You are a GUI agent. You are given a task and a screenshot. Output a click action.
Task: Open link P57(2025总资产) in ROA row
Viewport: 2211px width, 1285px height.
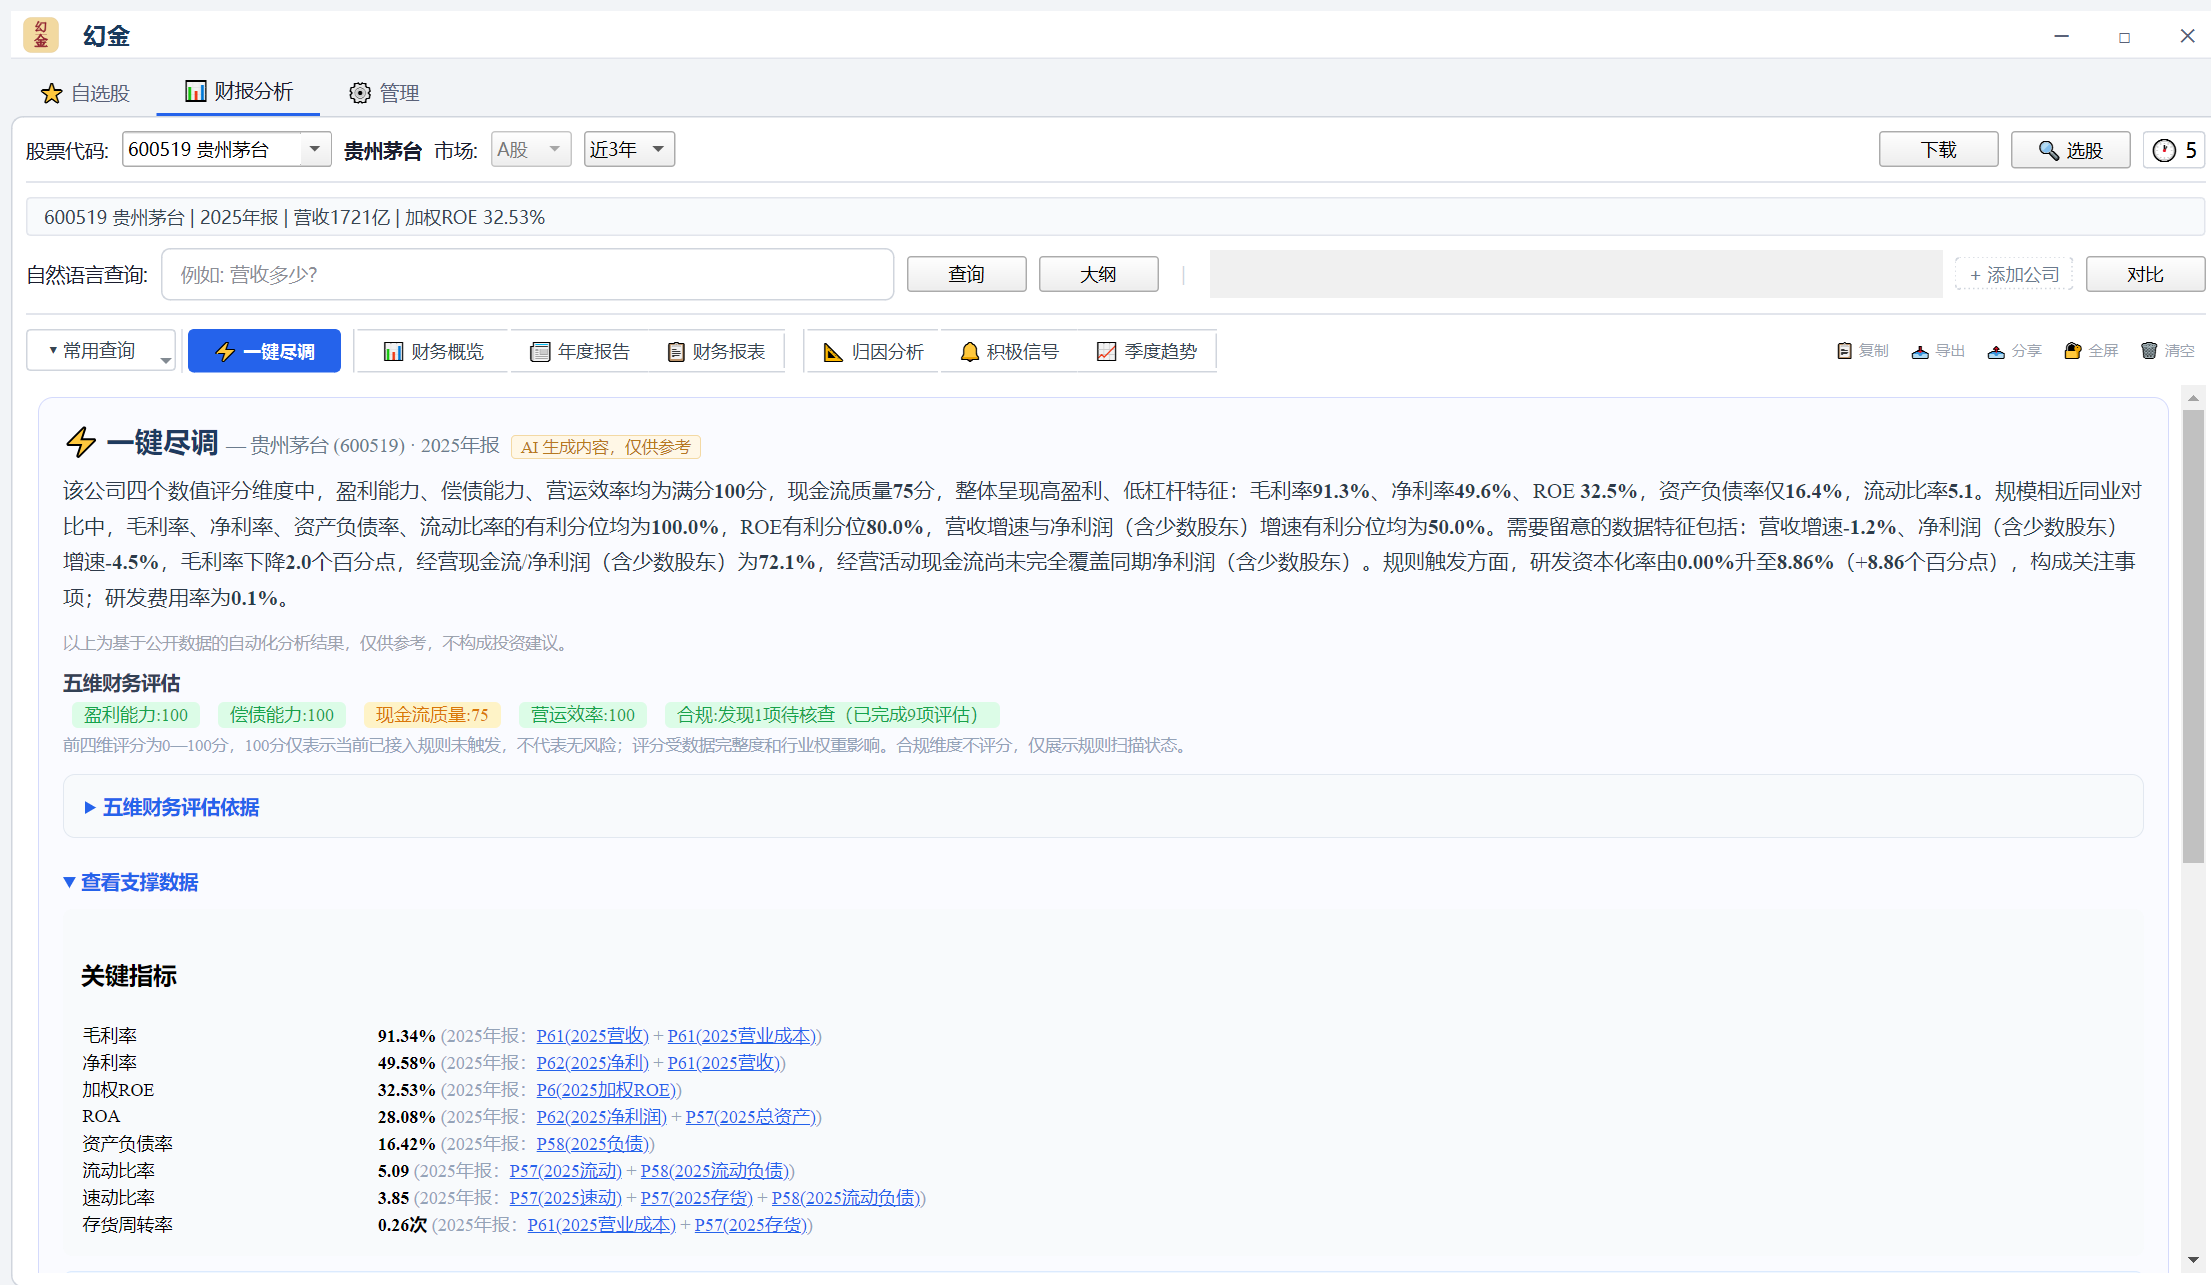click(x=753, y=1117)
